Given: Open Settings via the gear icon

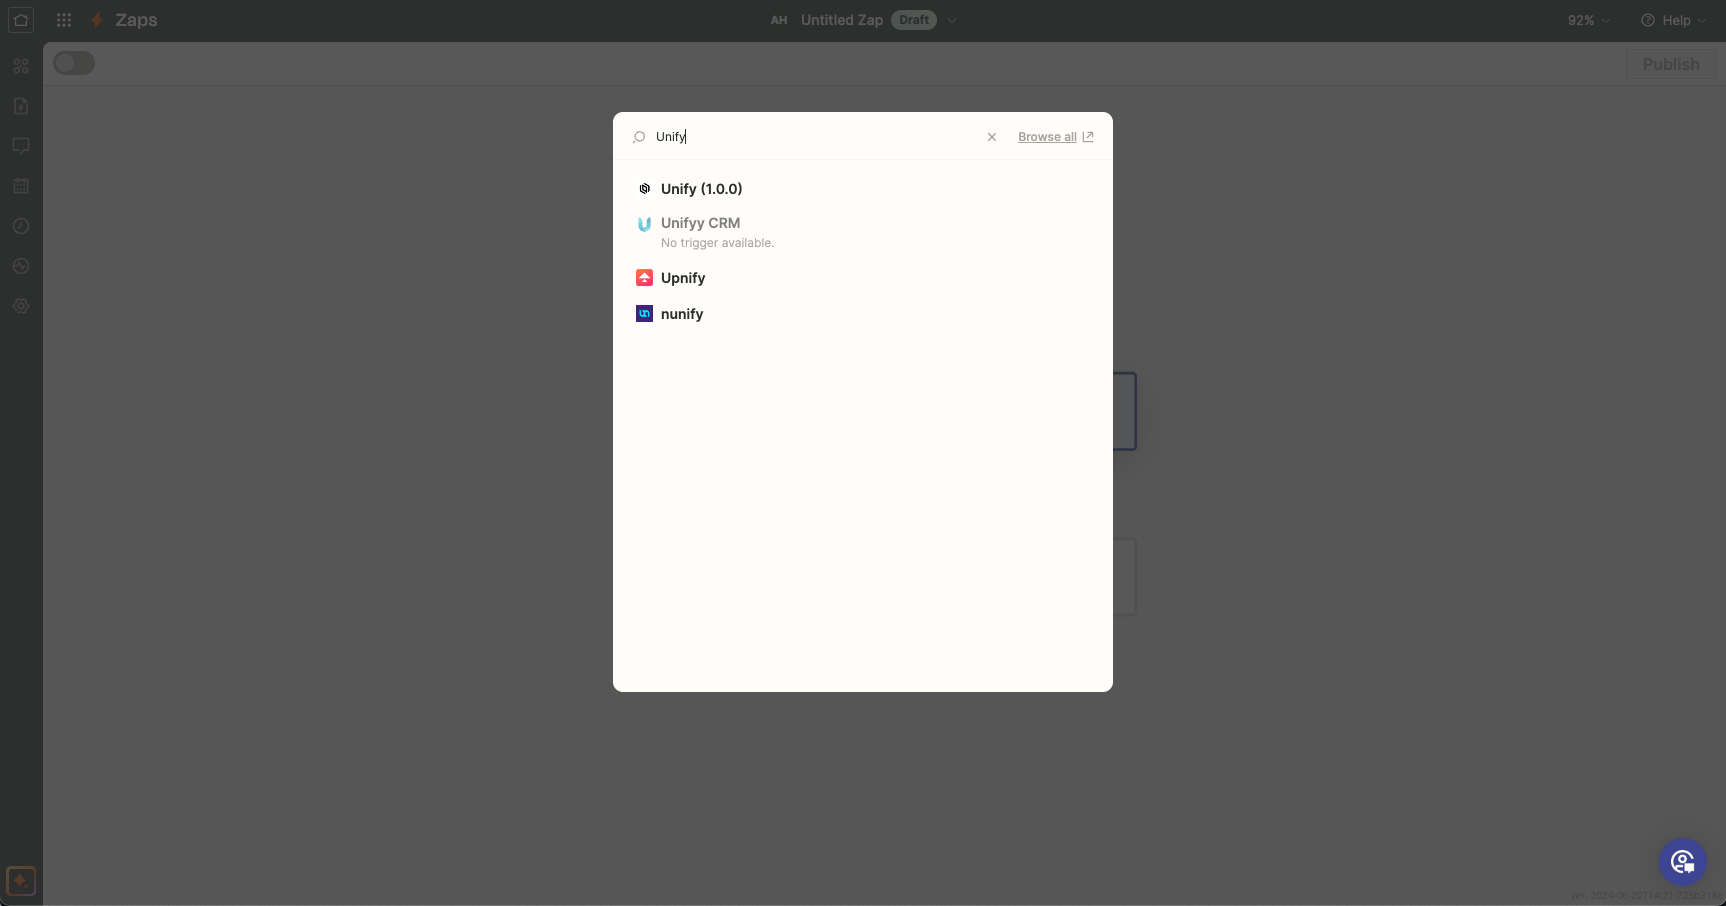Looking at the screenshot, I should (20, 307).
